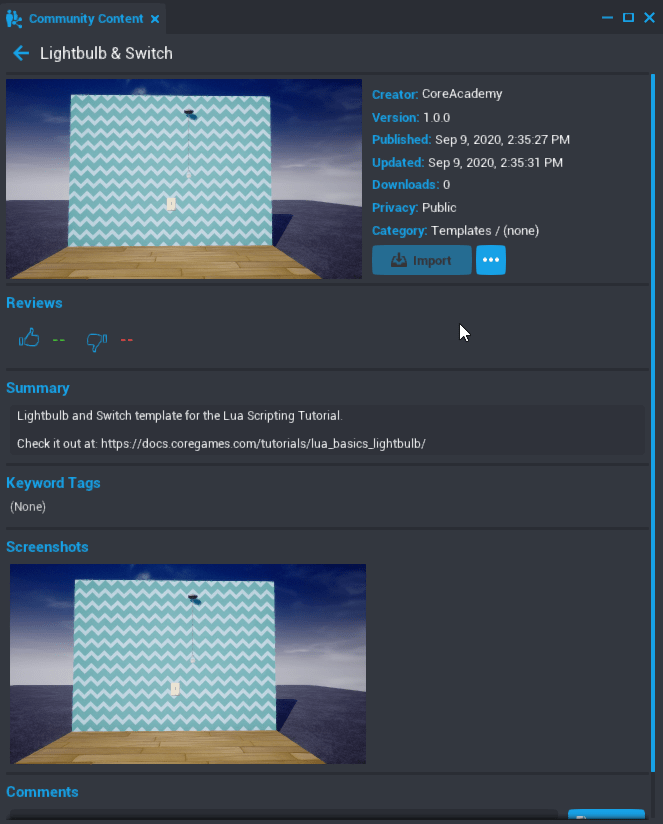Click the Community Content tab icon
Image resolution: width=663 pixels, height=824 pixels.
(x=14, y=18)
